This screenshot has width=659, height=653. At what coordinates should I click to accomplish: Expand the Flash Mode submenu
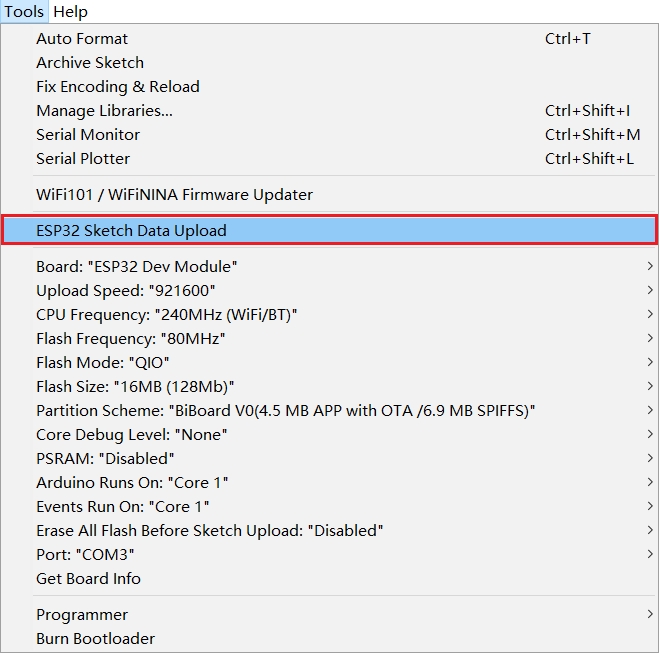tap(103, 363)
